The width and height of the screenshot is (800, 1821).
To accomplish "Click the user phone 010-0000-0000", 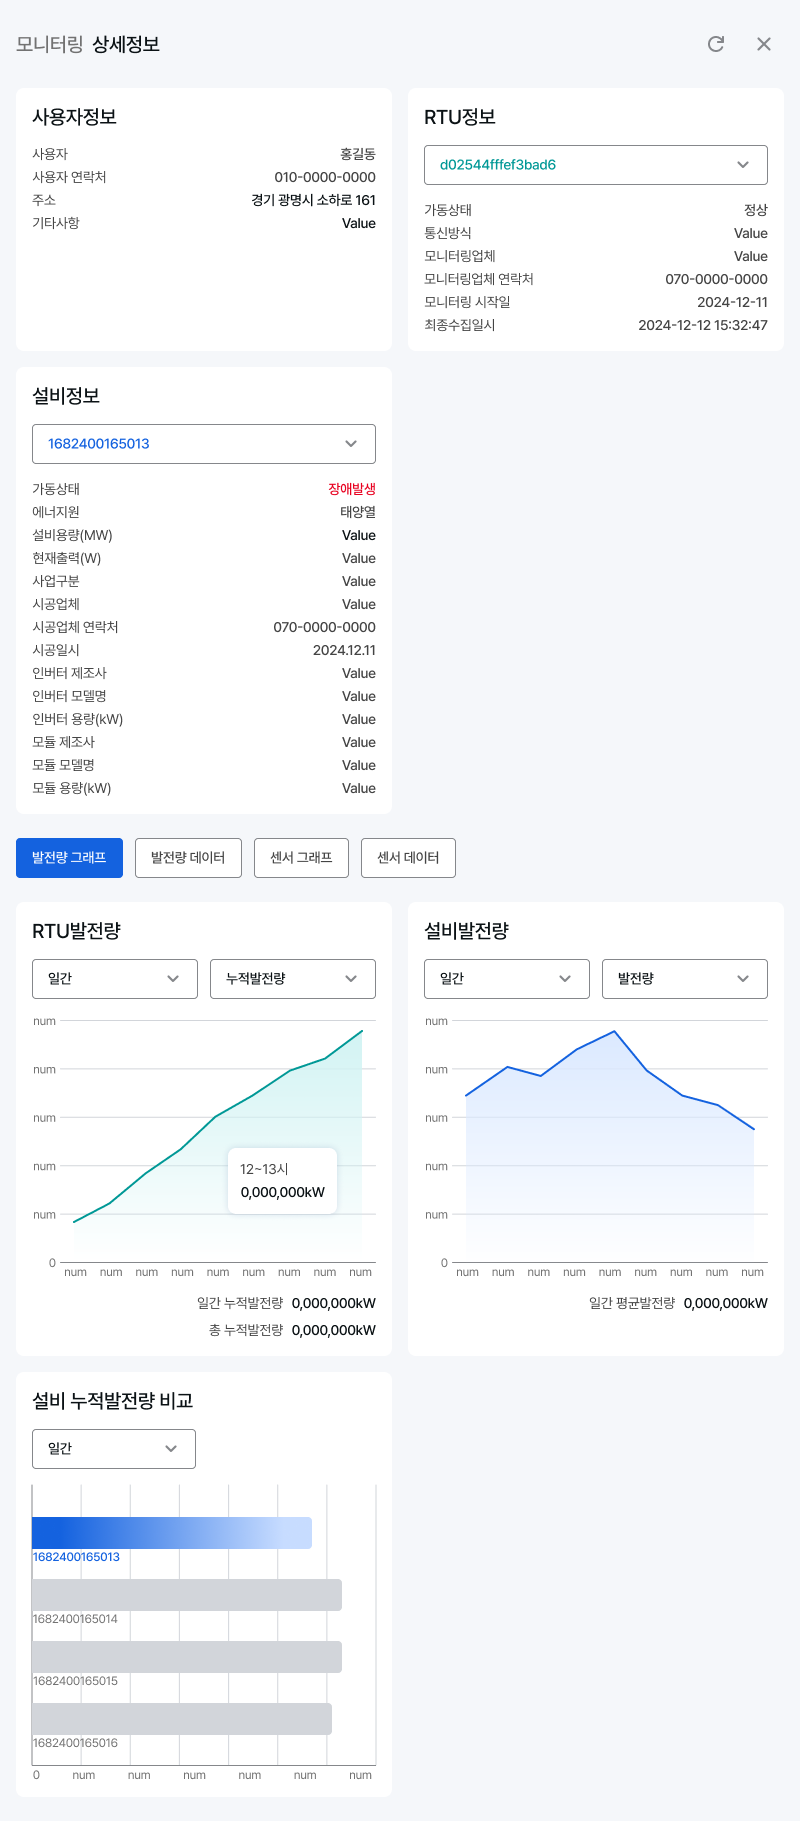I will pos(325,177).
